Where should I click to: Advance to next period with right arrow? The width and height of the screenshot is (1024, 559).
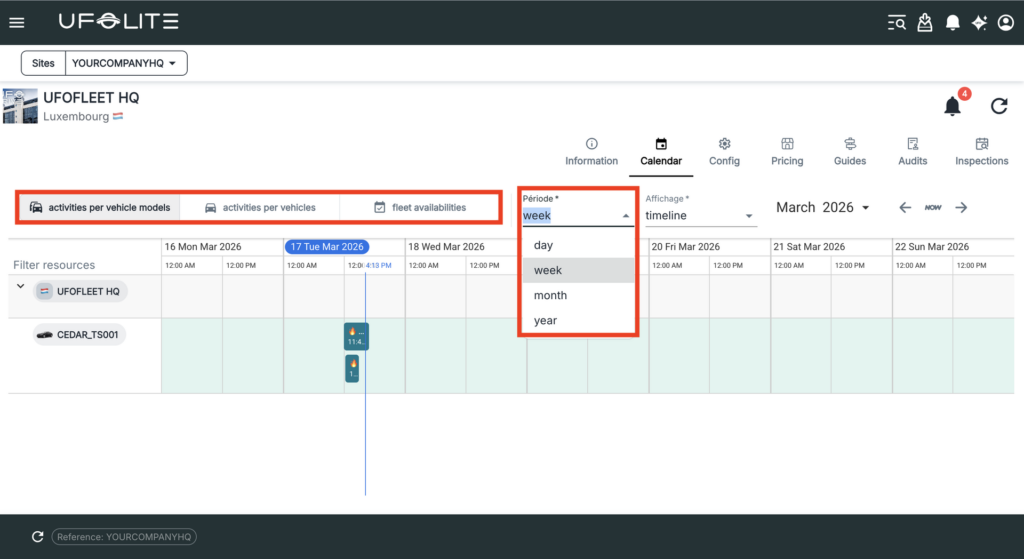point(961,207)
